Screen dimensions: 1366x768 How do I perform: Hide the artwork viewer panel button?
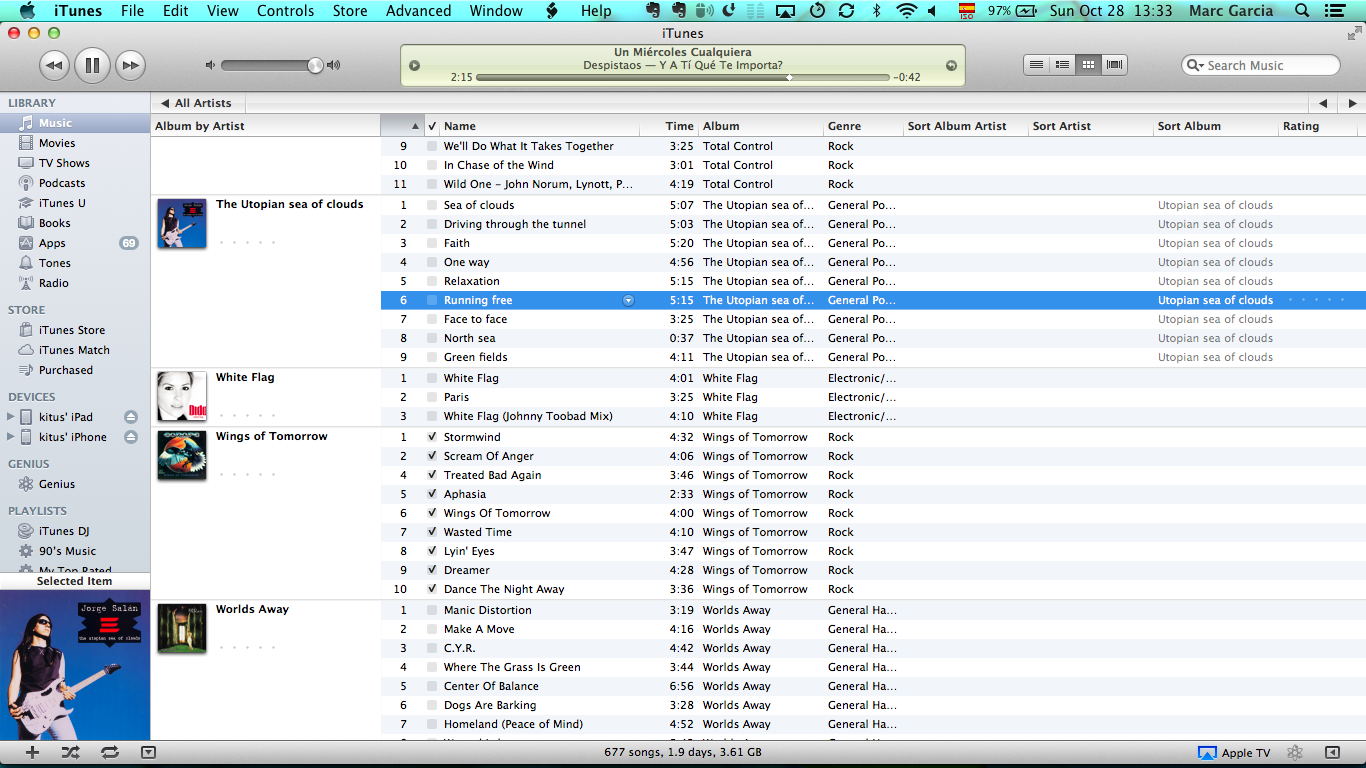click(148, 753)
